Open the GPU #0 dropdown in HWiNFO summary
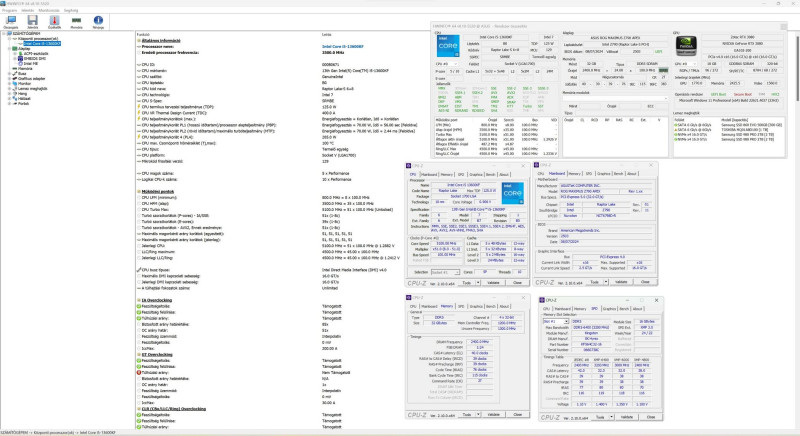Screen dimensions: 800x436 pos(685,64)
